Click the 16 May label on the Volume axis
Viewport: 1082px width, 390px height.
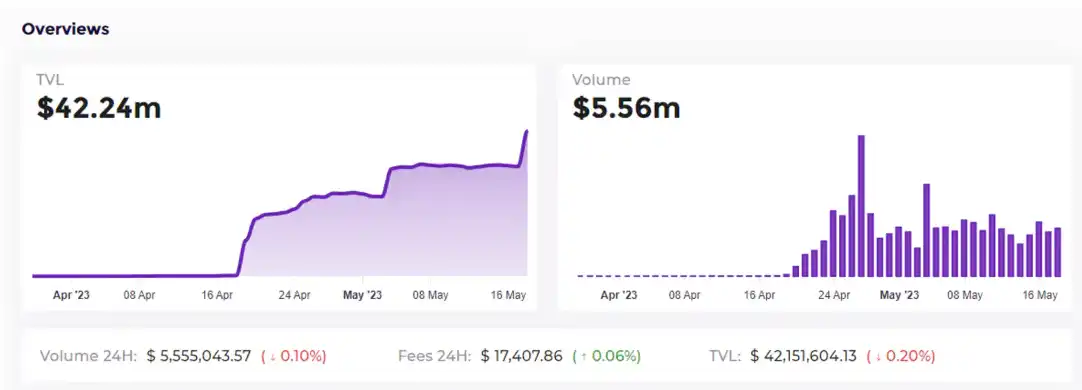[x=1040, y=295]
